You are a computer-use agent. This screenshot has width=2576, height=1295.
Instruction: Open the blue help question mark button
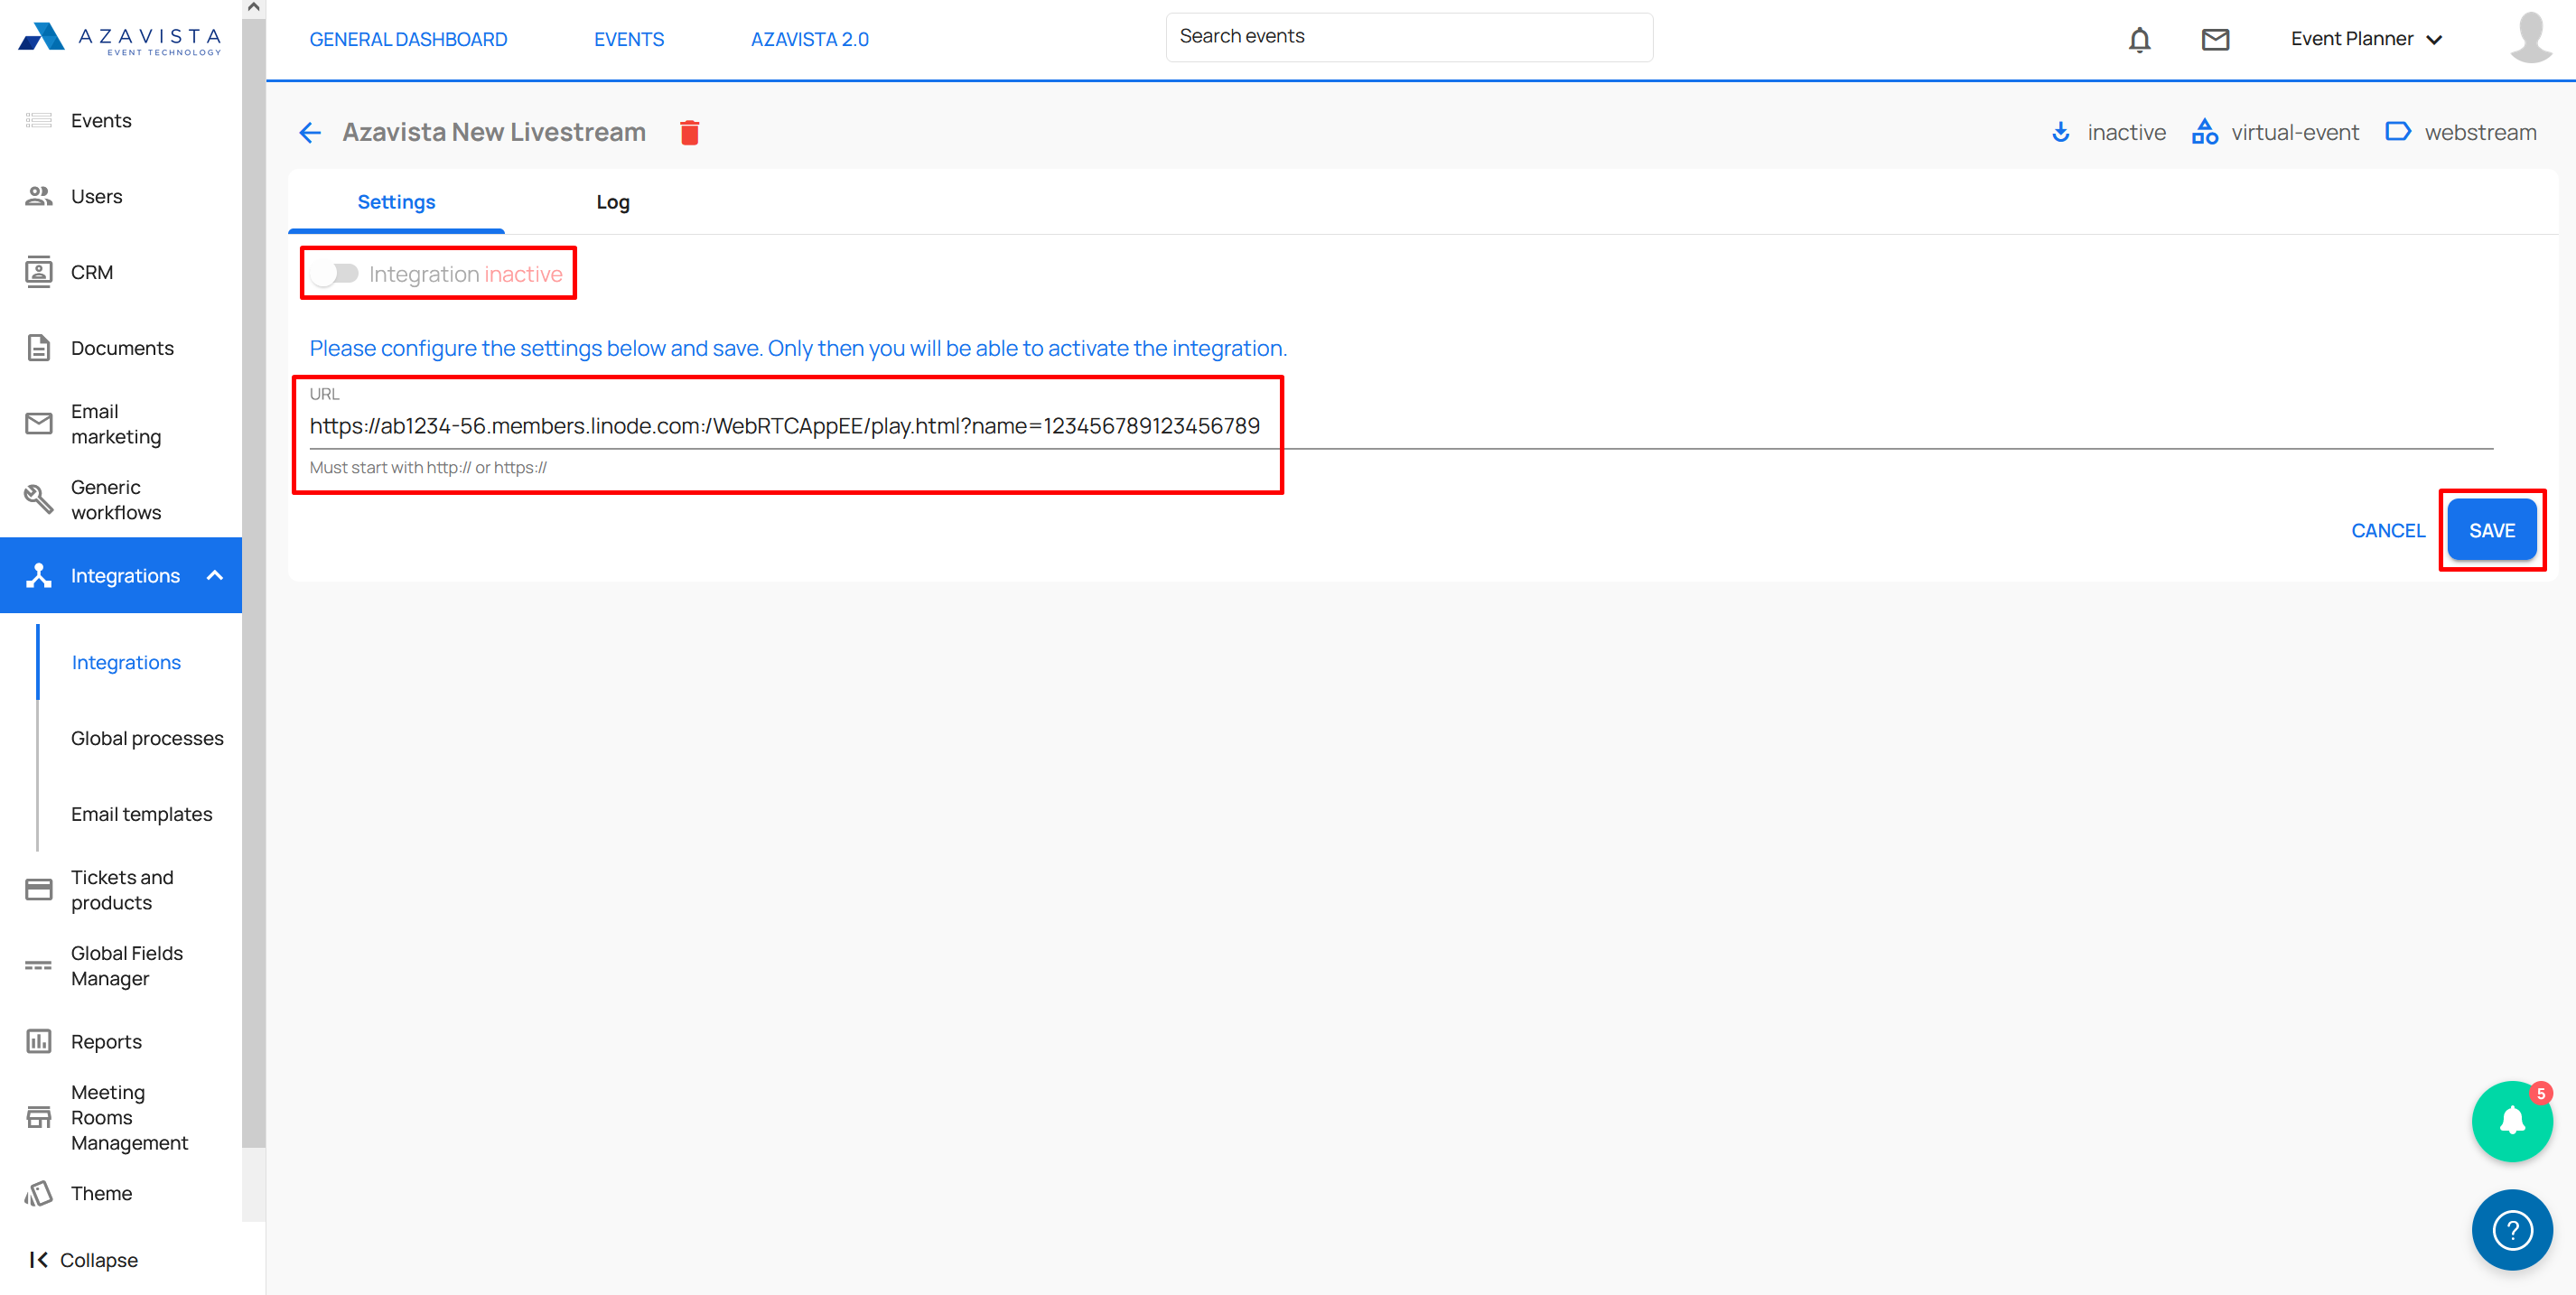point(2512,1230)
